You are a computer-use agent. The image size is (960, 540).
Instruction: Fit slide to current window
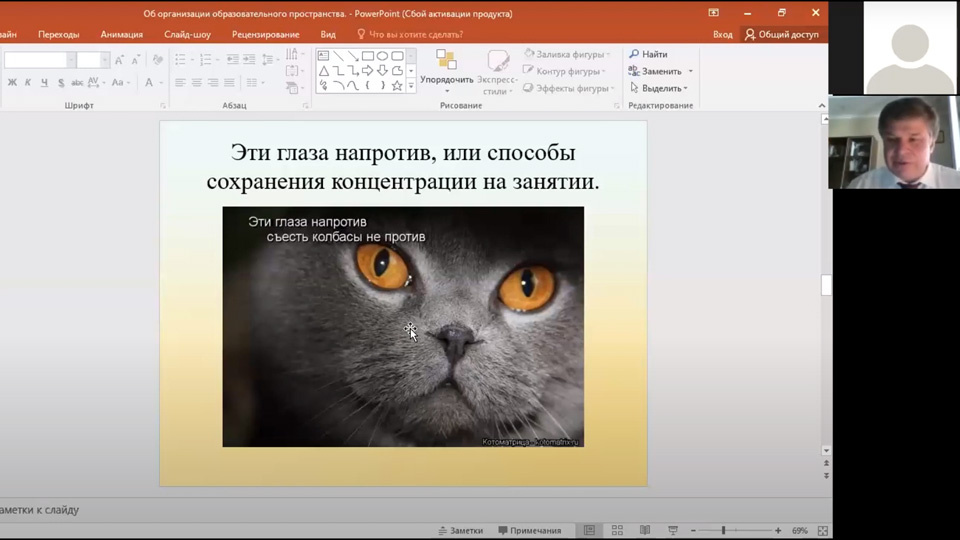823,530
